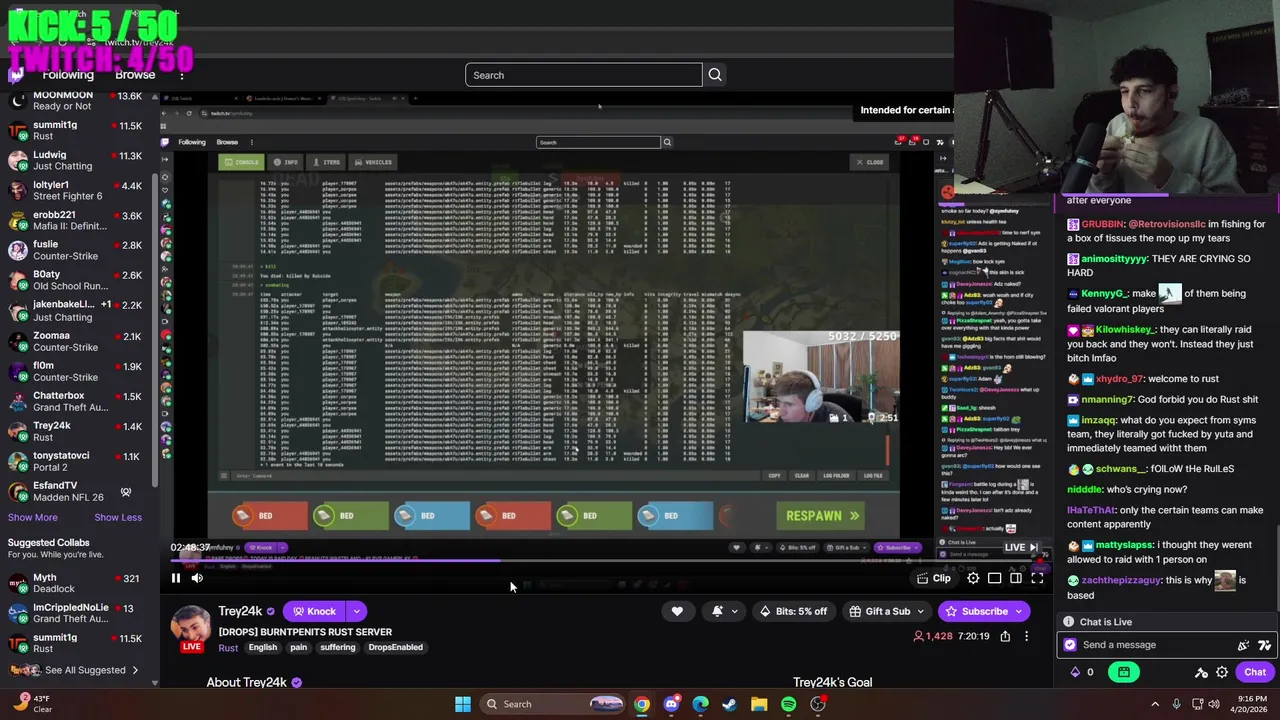The height and width of the screenshot is (720, 1280).
Task: Open the tonystatovci Portal 2 channel
Action: click(x=78, y=461)
